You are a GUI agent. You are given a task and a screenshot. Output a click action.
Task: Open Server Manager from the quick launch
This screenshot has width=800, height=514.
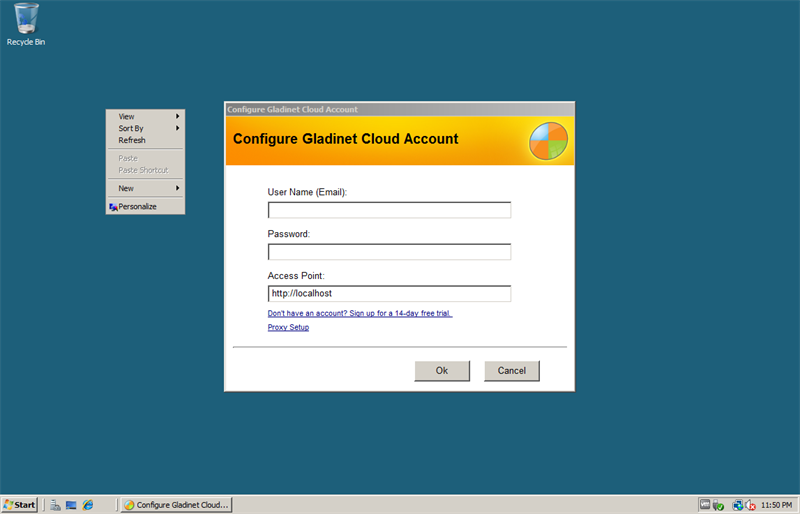[55, 505]
